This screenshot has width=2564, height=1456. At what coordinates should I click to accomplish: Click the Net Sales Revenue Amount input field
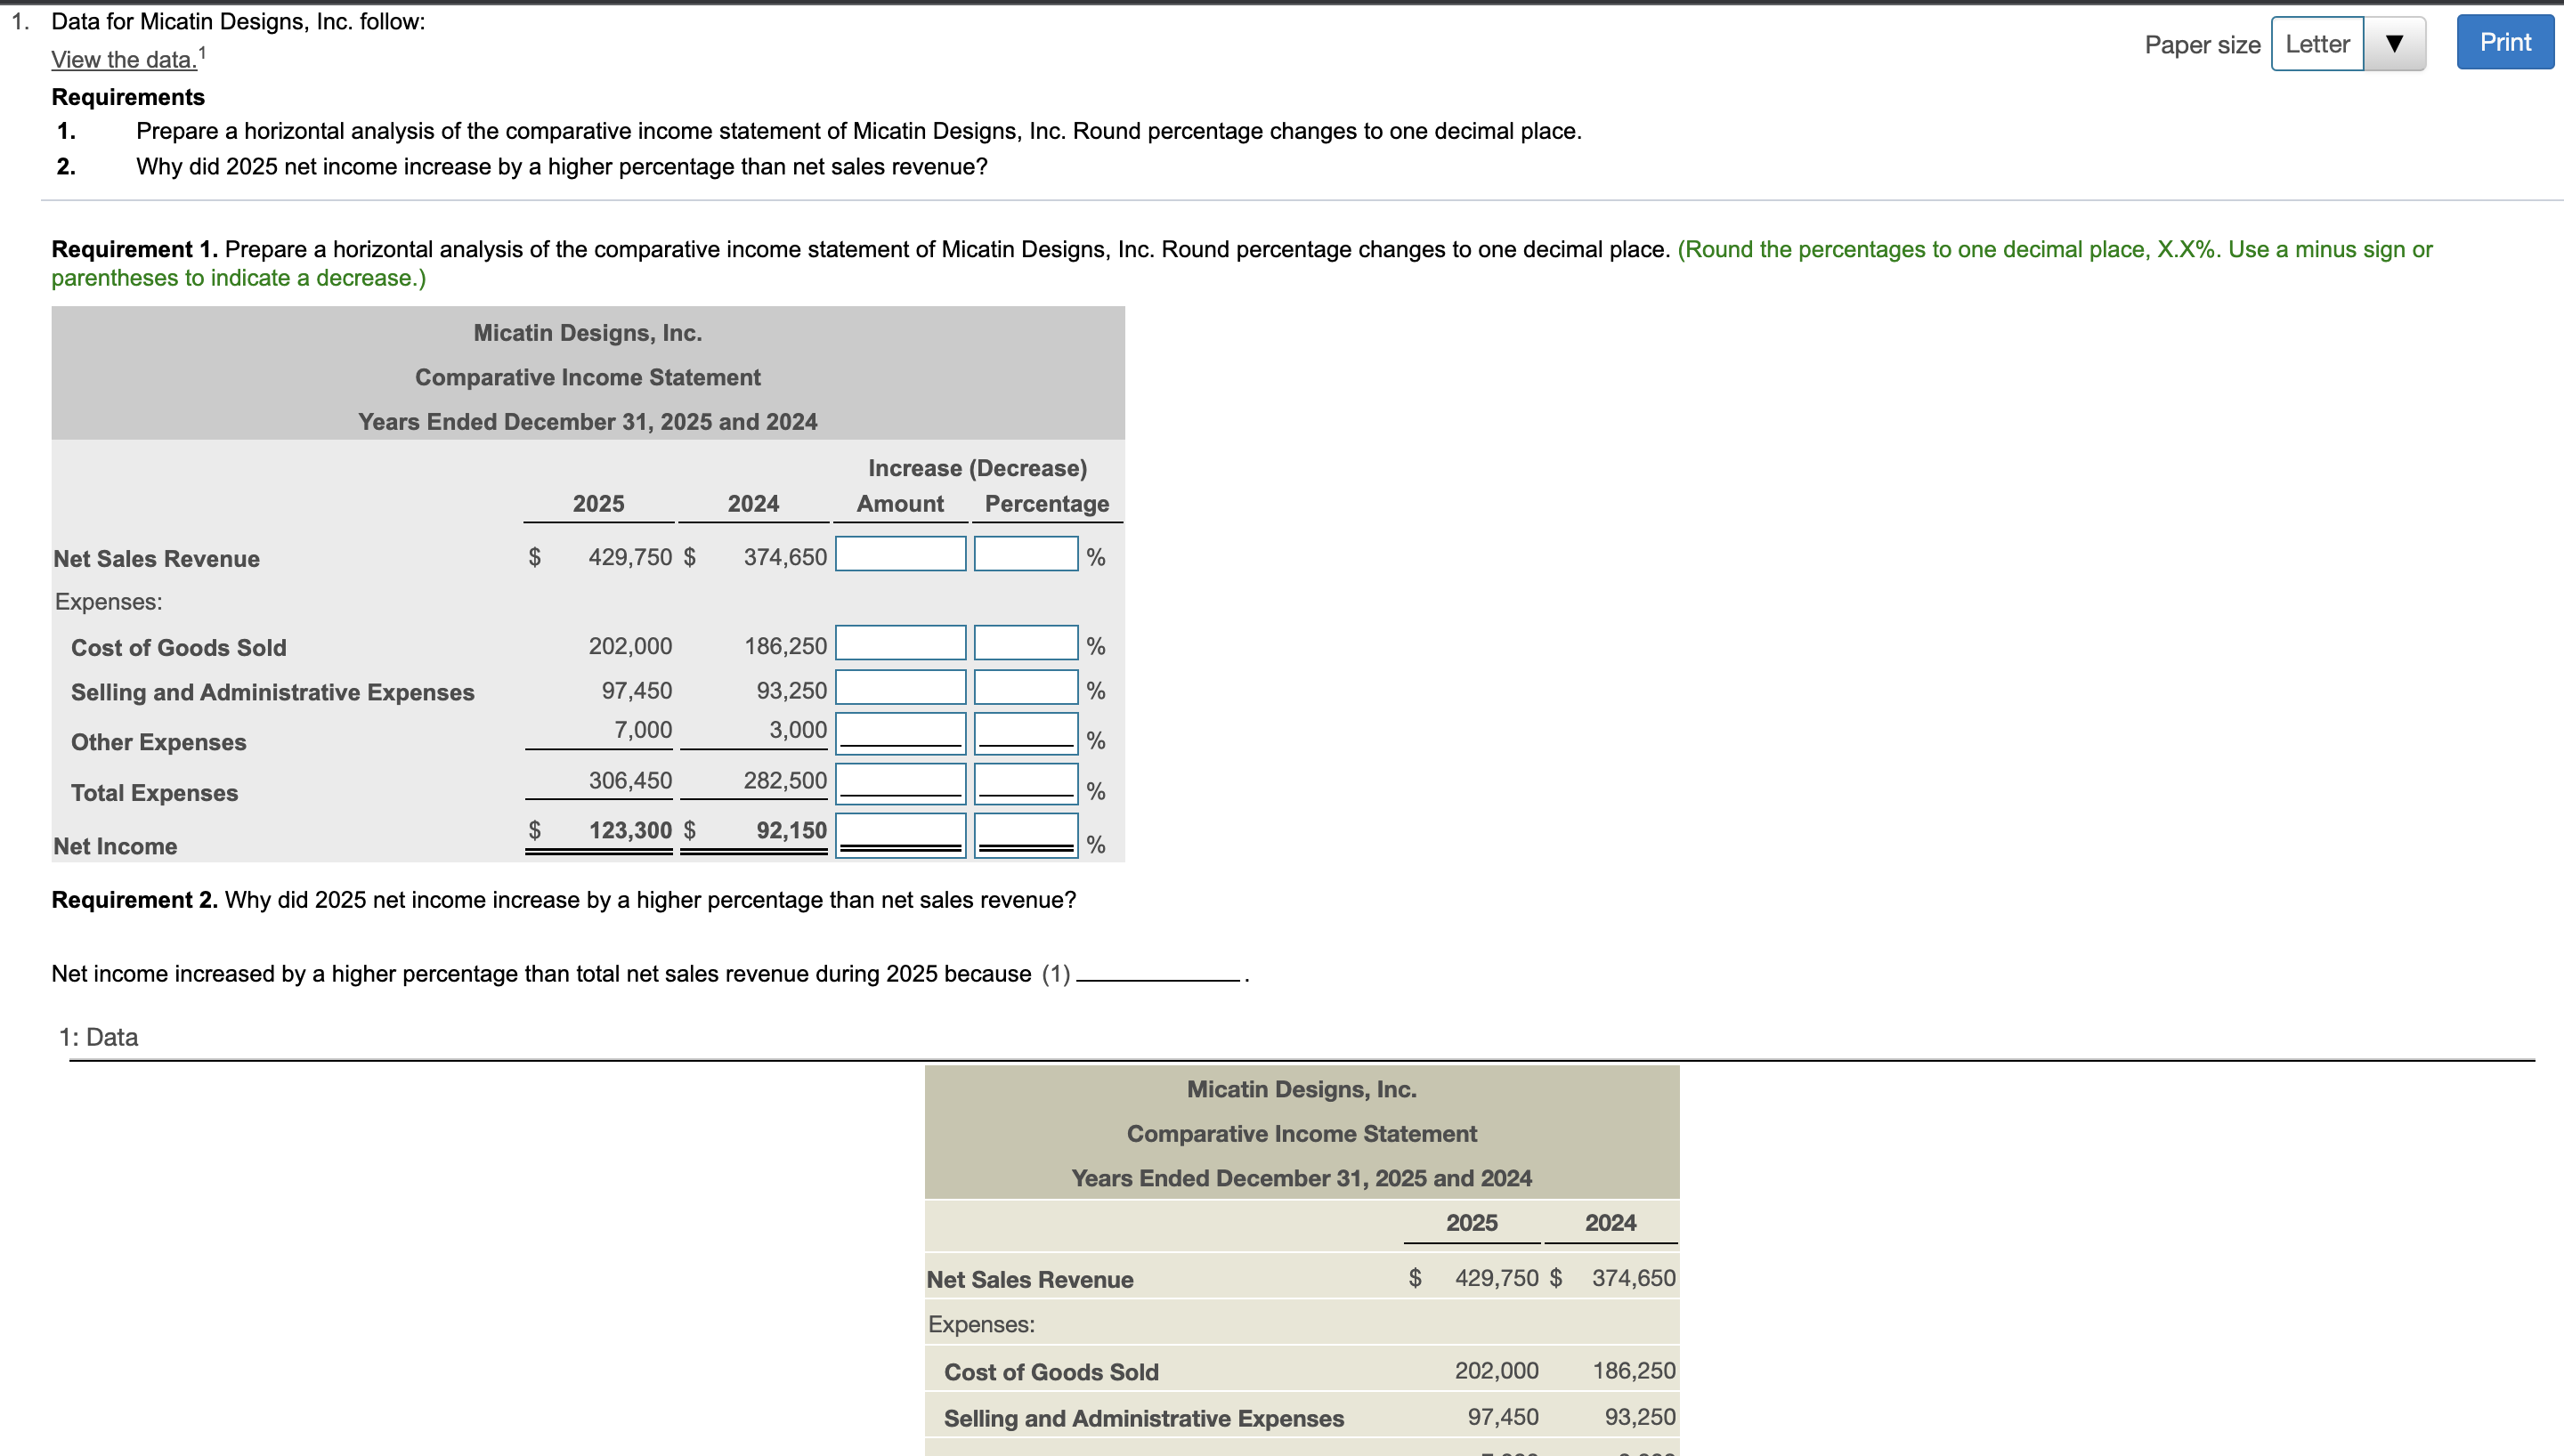coord(899,553)
